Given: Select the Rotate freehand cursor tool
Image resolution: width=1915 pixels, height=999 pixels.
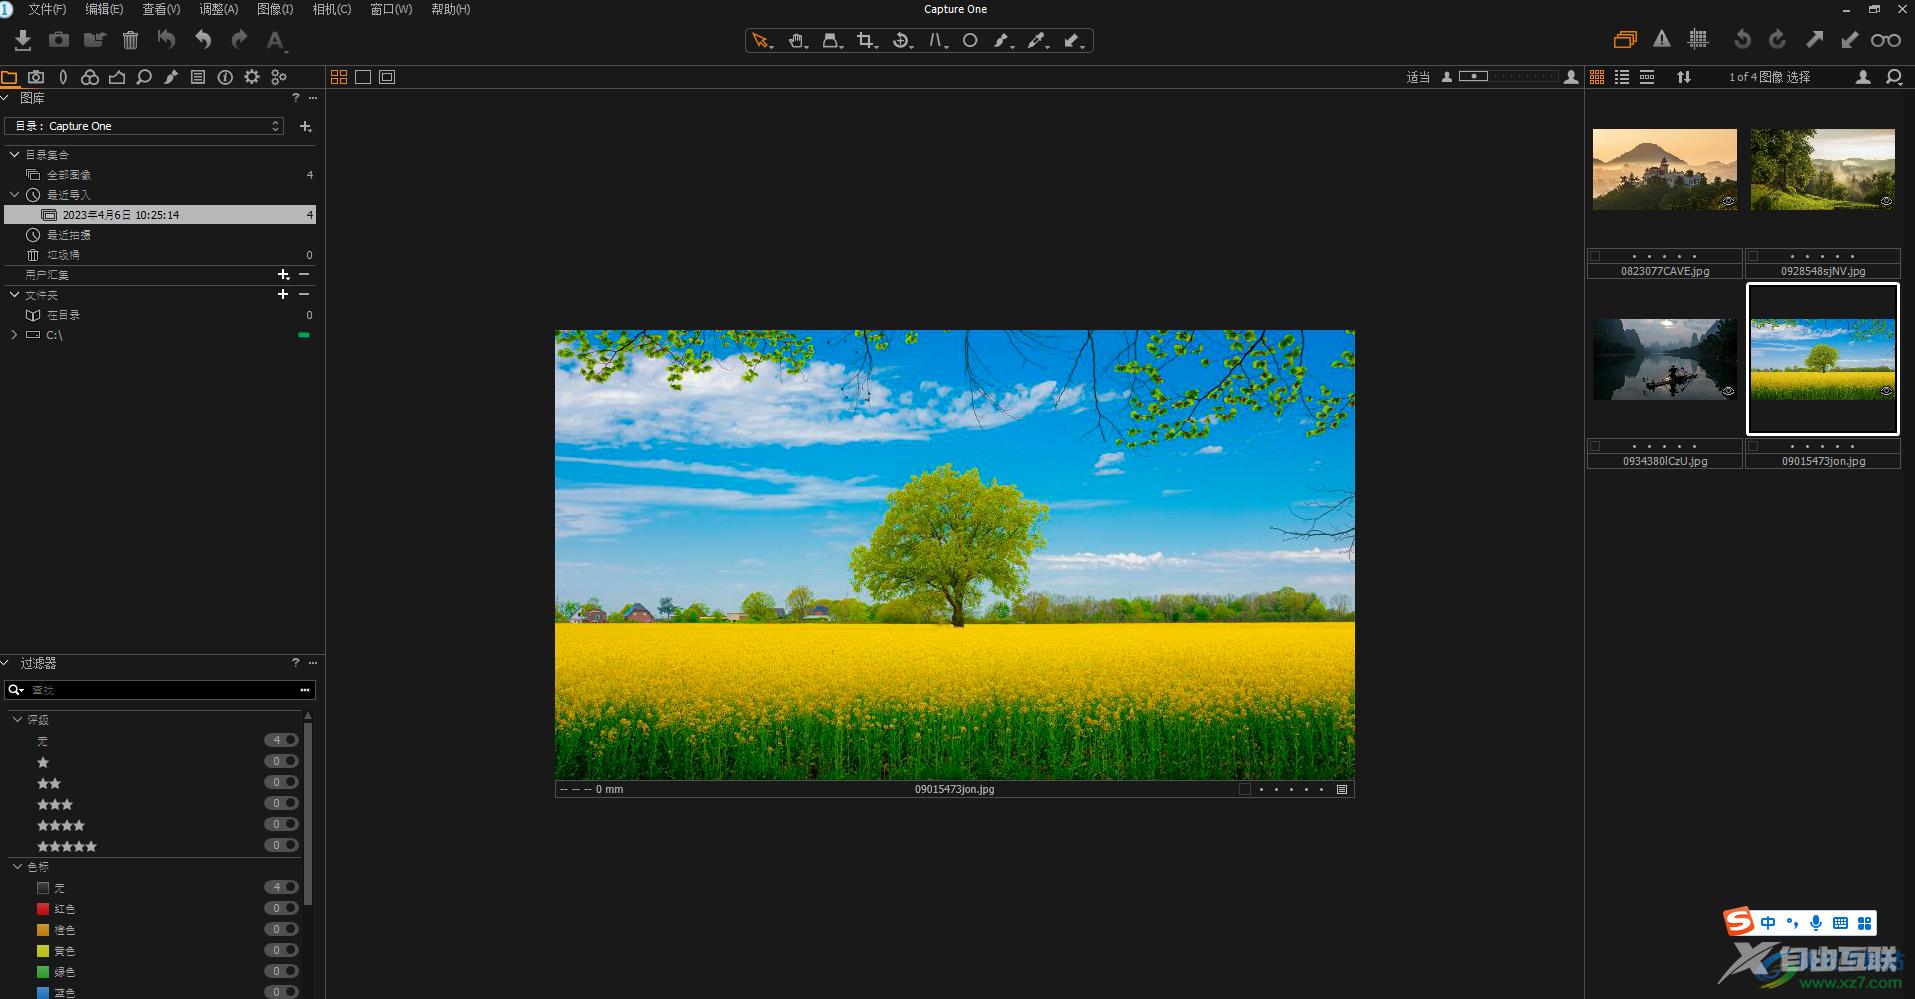Looking at the screenshot, I should [902, 41].
